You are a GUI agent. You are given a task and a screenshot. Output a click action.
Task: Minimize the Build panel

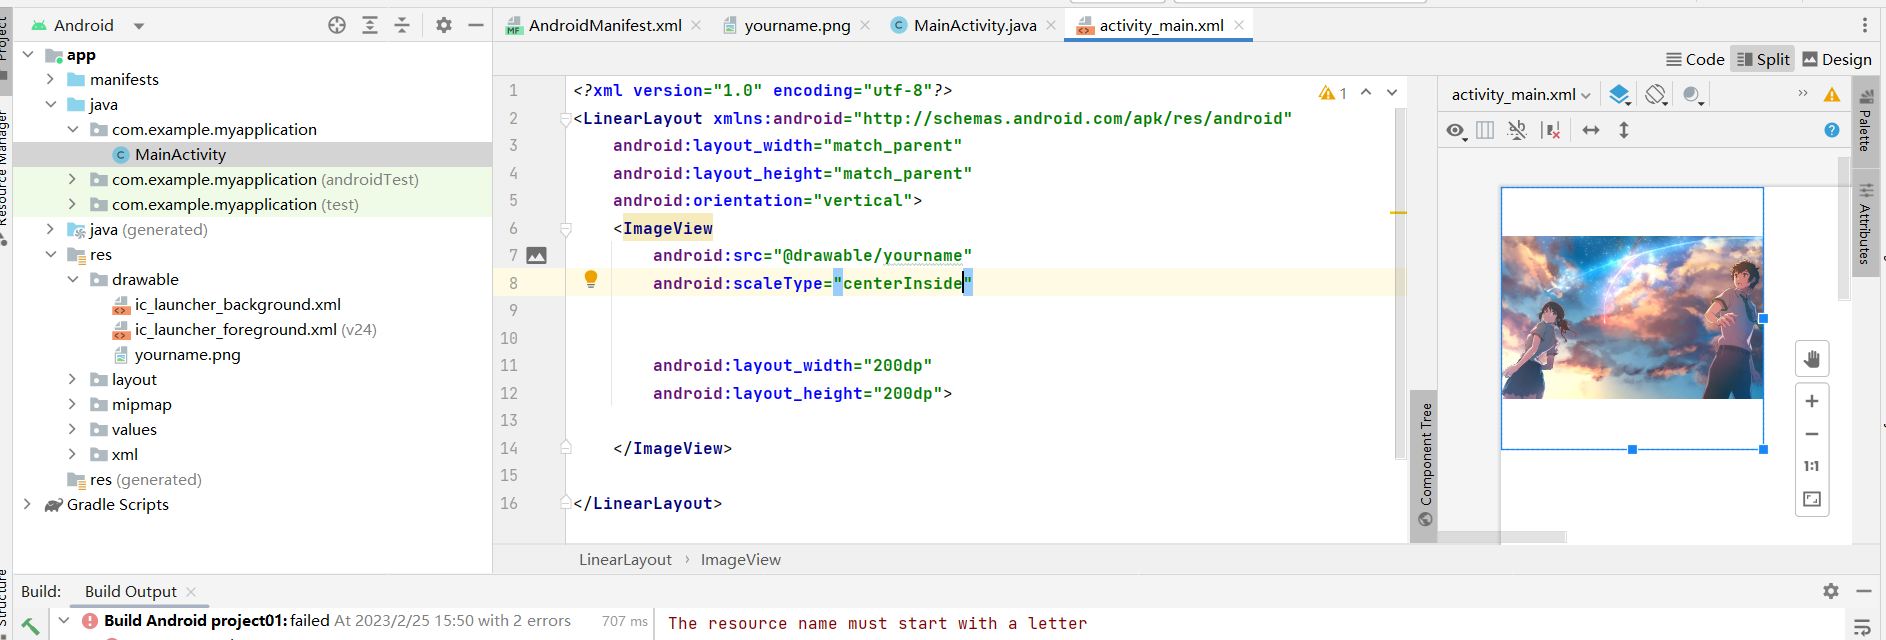point(1864,591)
